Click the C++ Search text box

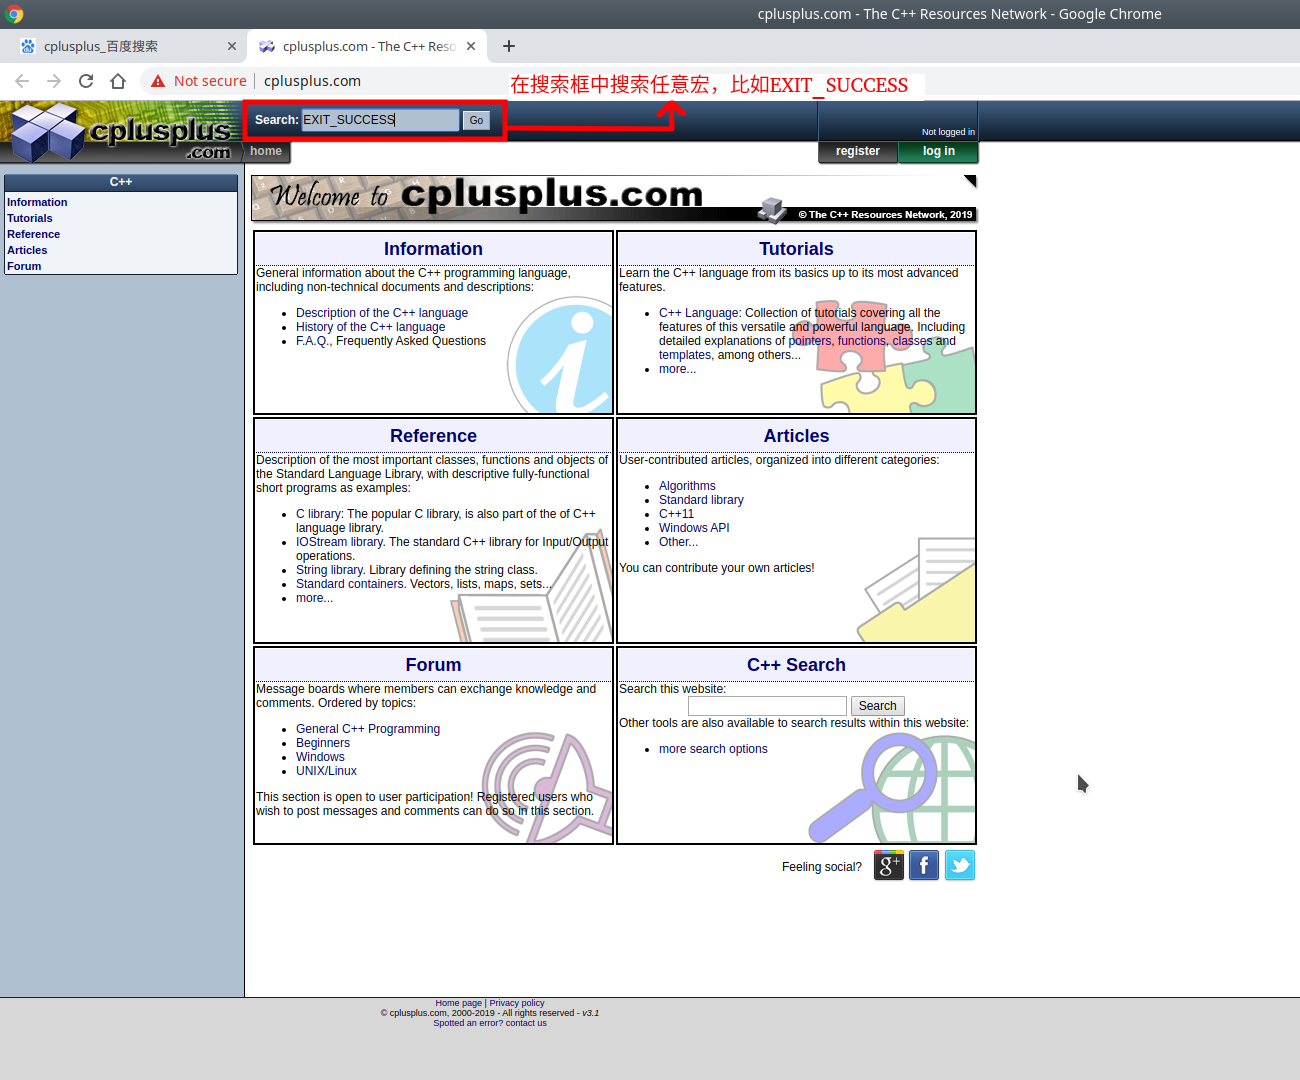pos(767,706)
